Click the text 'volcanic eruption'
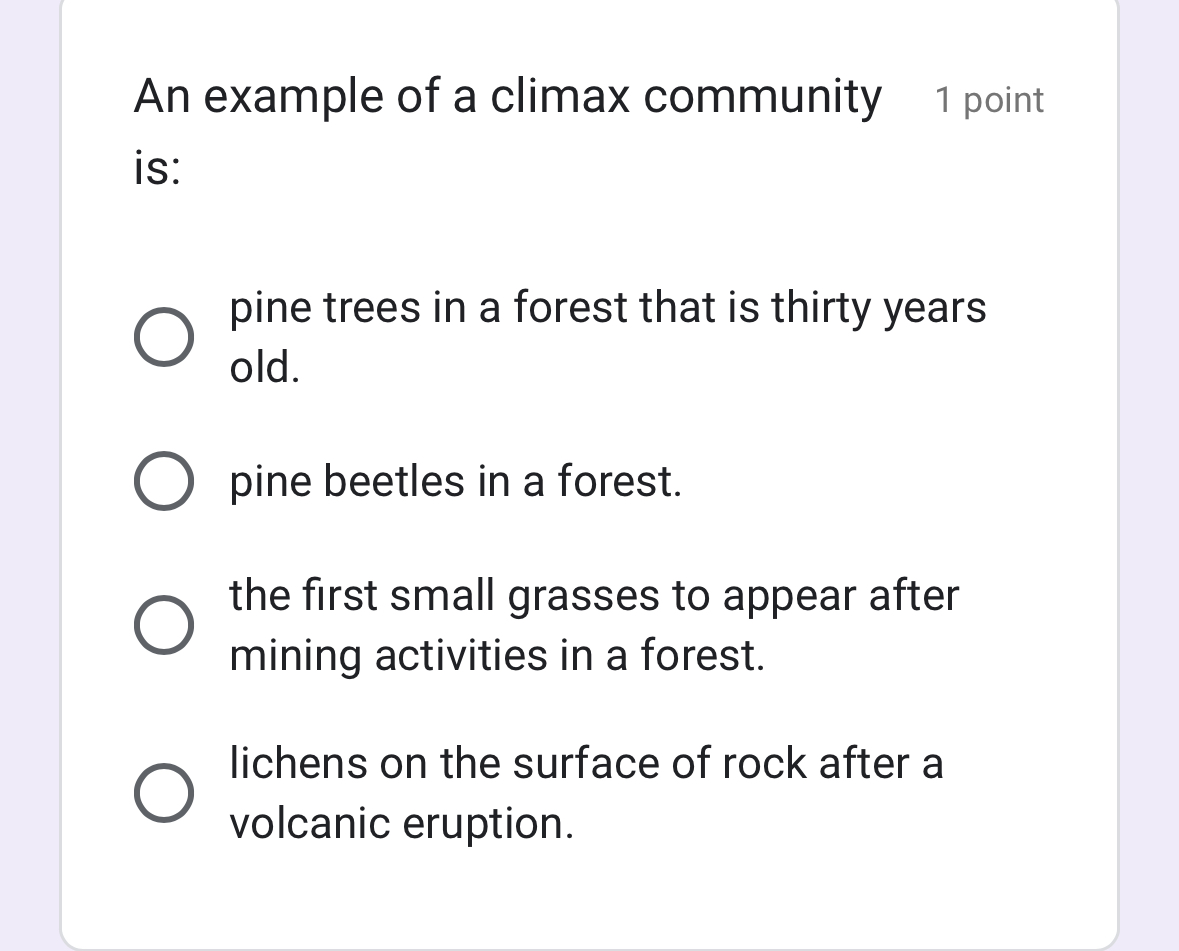1179x951 pixels. tap(400, 823)
